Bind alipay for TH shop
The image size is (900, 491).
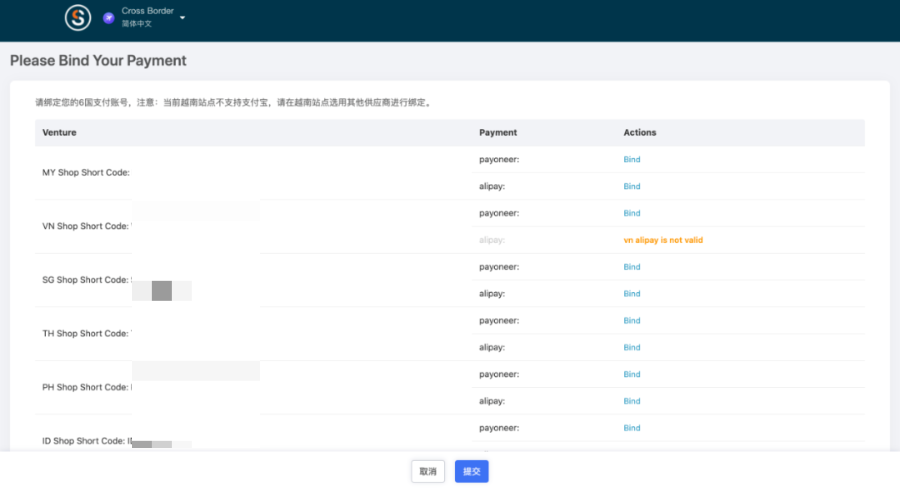coord(632,347)
